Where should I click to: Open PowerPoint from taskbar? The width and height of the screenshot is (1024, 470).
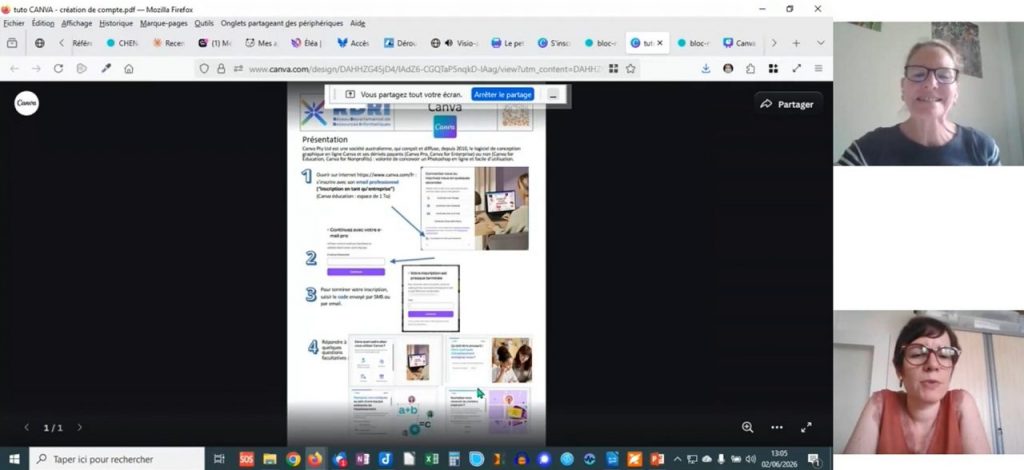[657, 459]
